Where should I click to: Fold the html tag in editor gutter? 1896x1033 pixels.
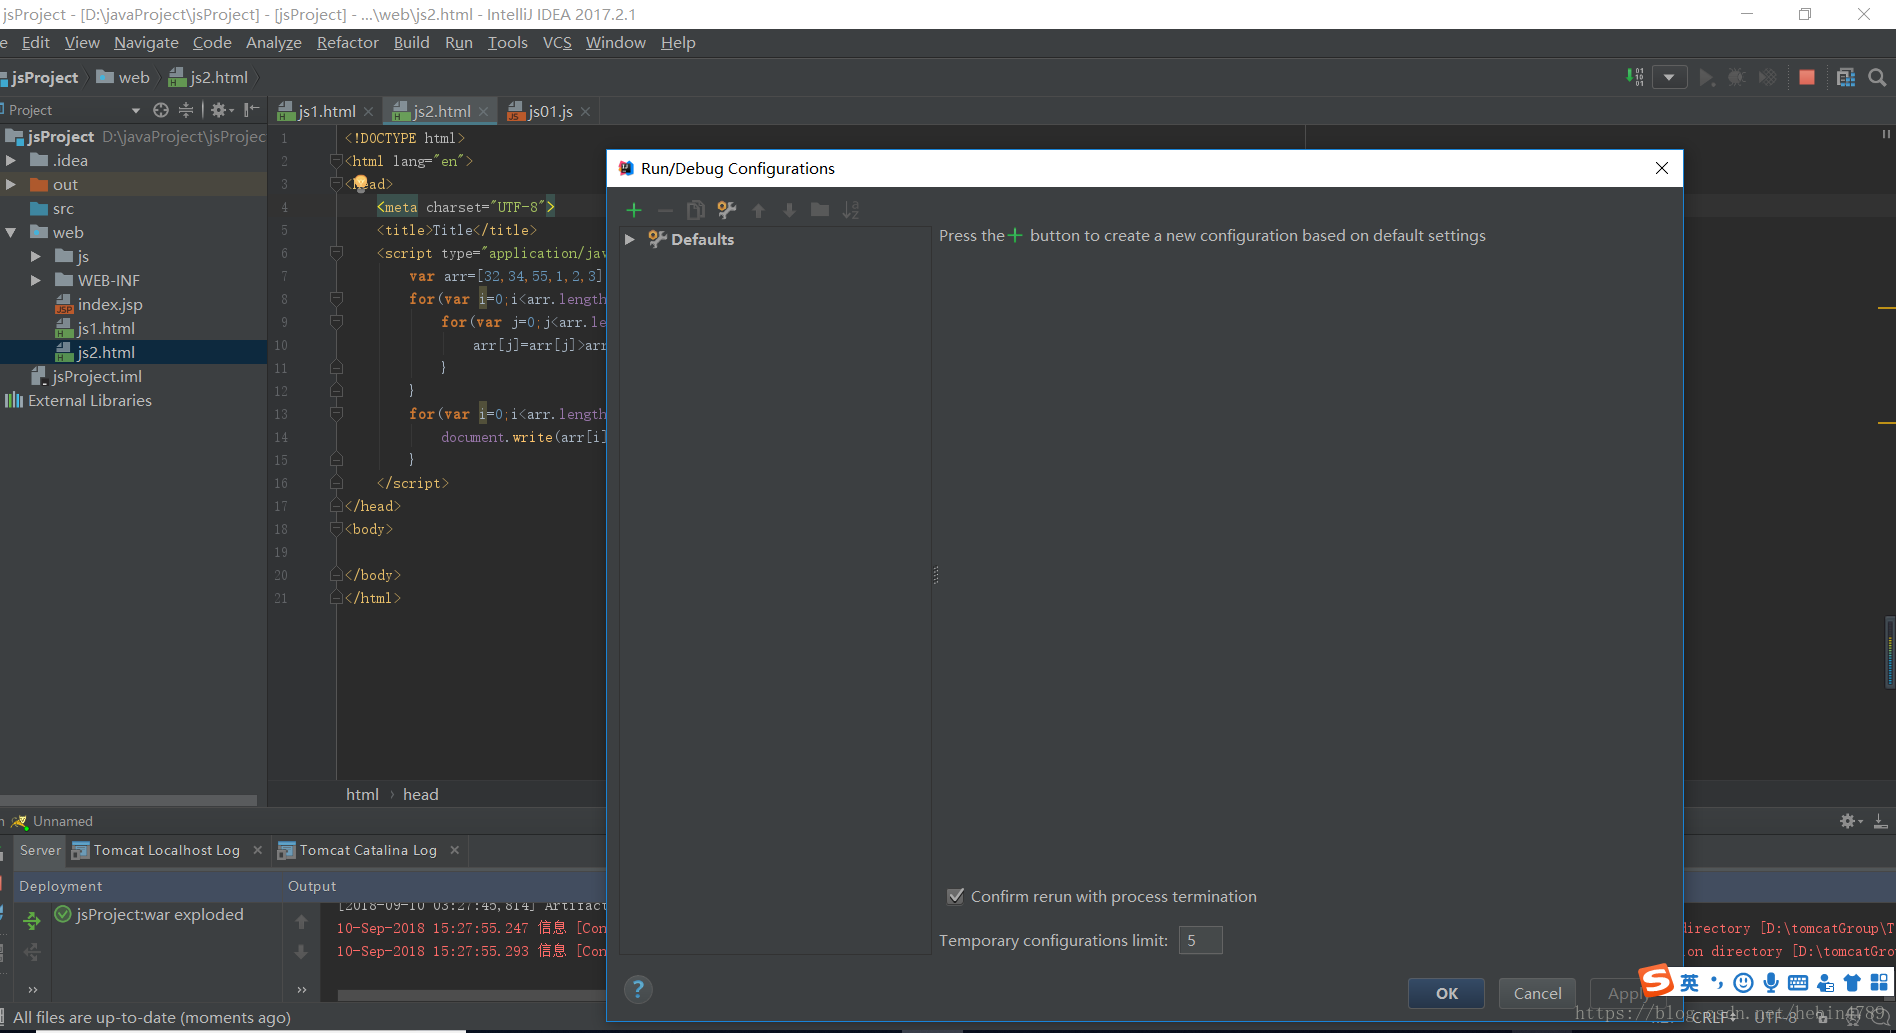click(x=336, y=161)
